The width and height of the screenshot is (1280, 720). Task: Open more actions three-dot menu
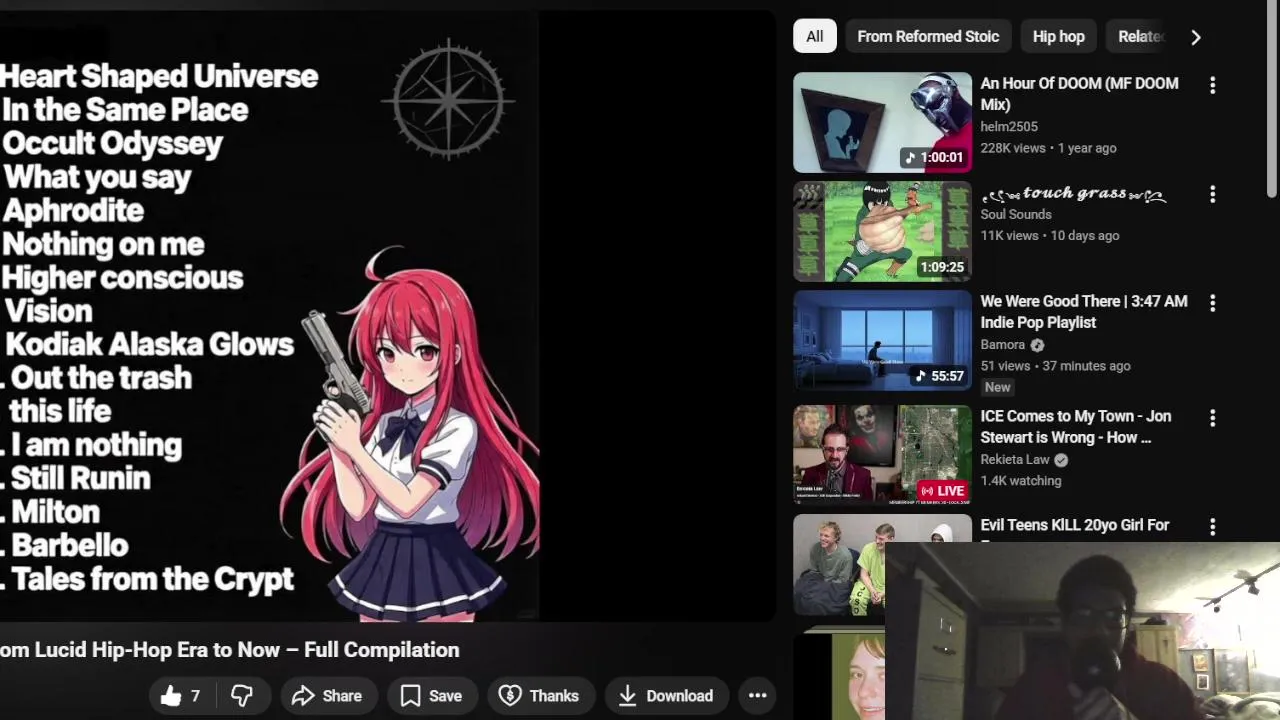click(x=758, y=696)
